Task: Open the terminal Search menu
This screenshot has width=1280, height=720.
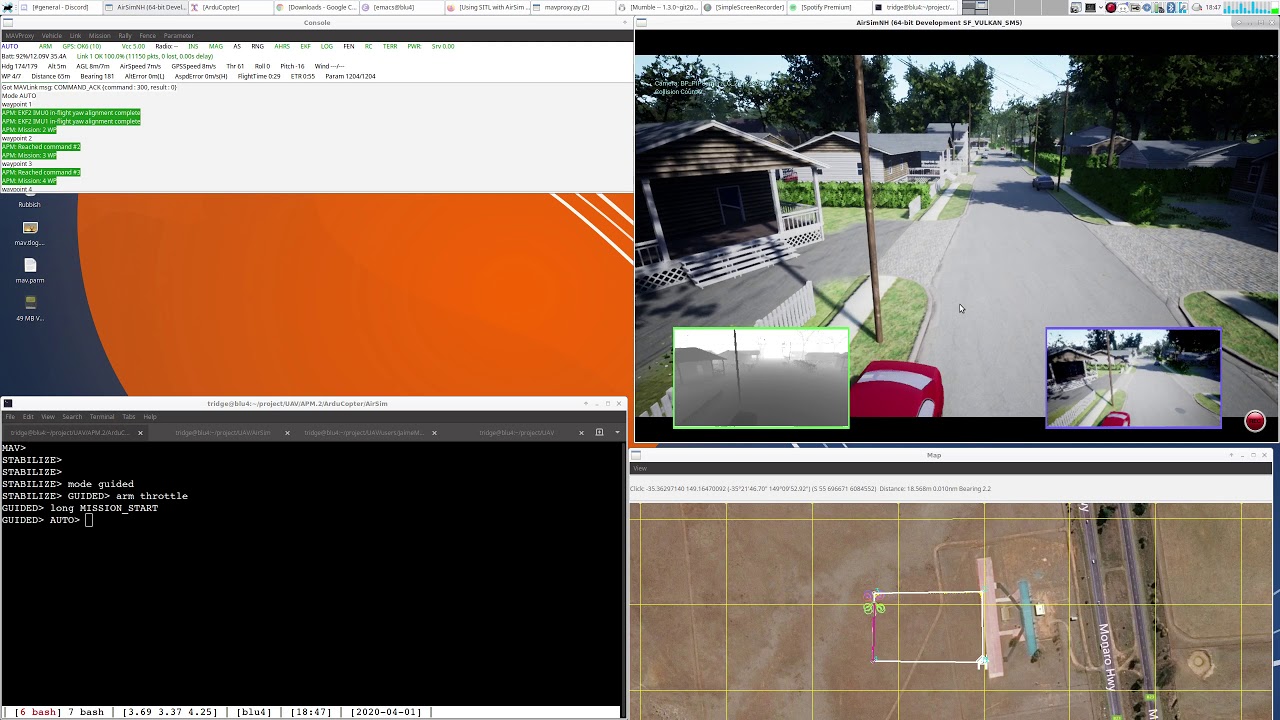Action: tap(72, 417)
